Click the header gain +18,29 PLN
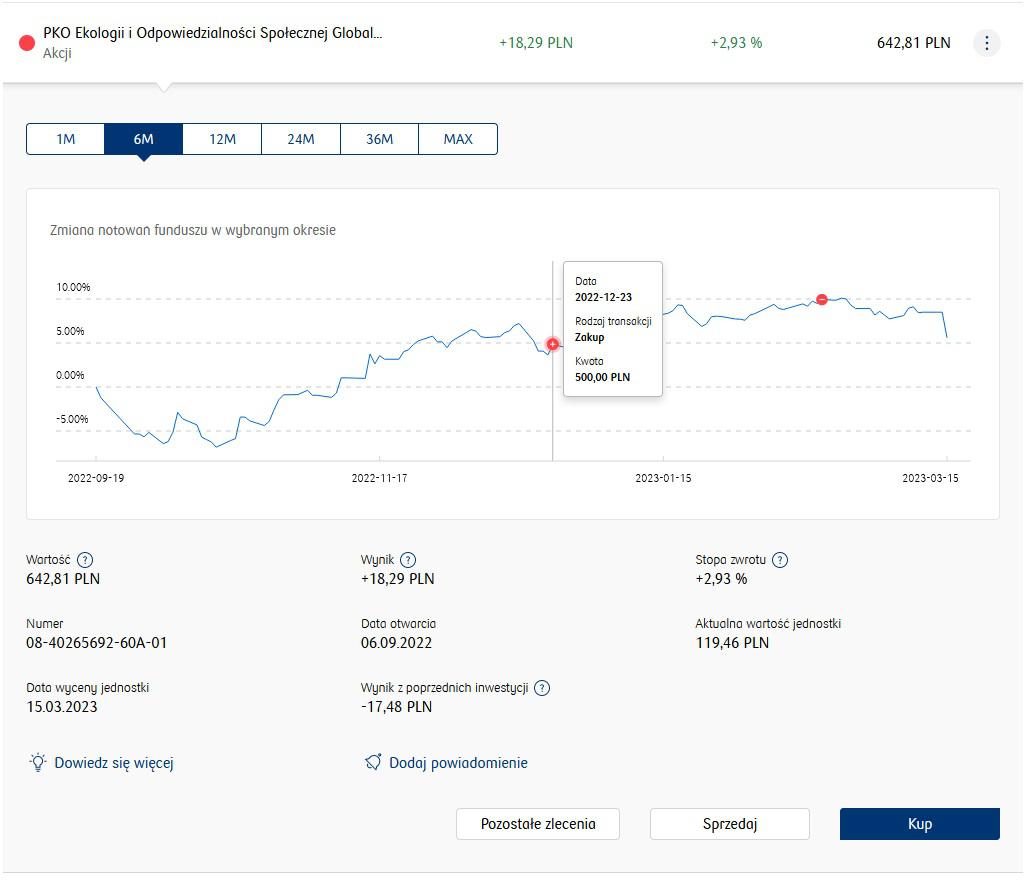The width and height of the screenshot is (1027, 885). (536, 43)
